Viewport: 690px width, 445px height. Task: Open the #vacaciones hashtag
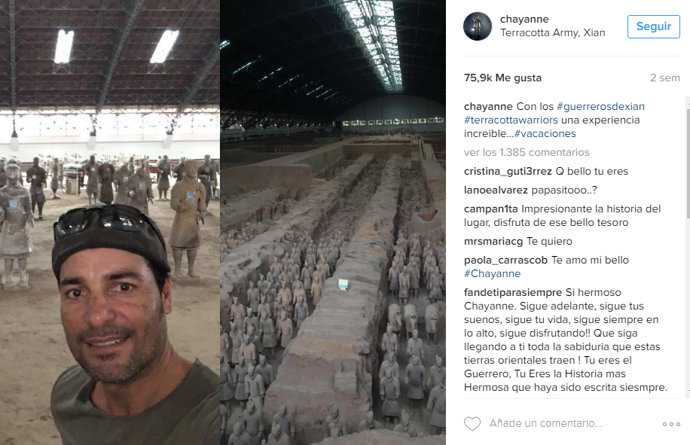pyautogui.click(x=545, y=133)
